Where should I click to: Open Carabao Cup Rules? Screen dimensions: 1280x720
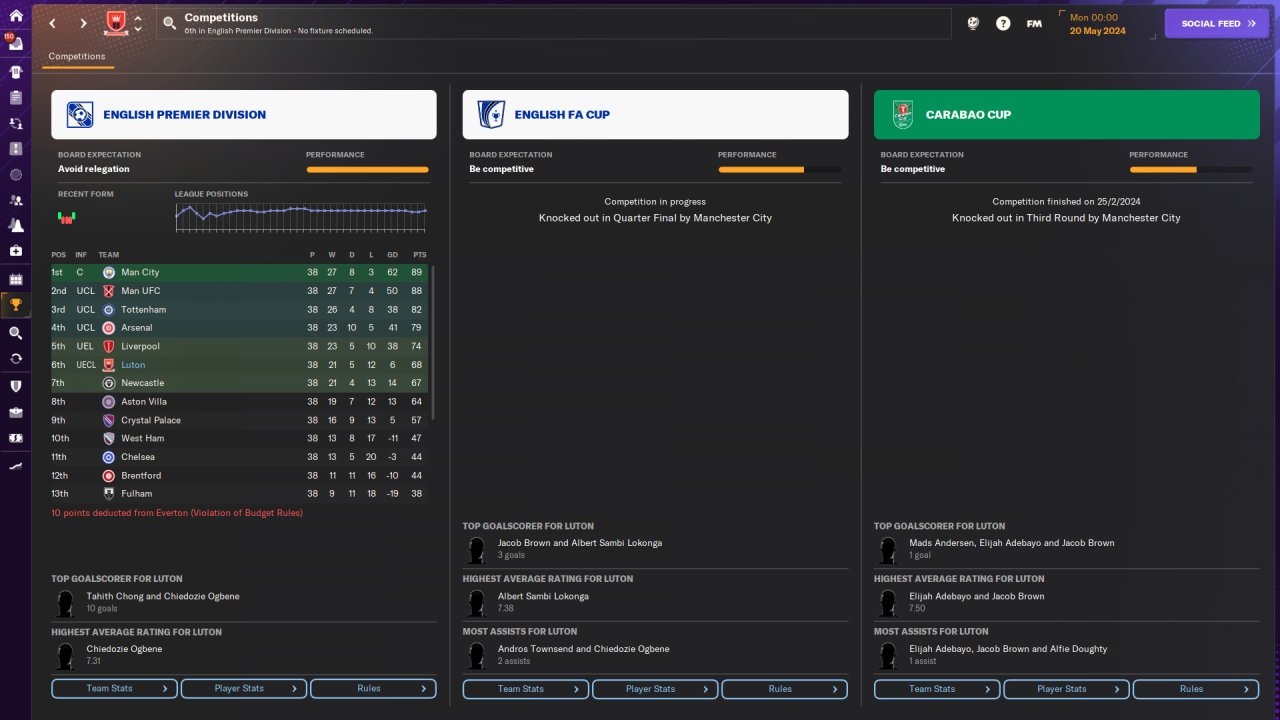click(x=1195, y=689)
